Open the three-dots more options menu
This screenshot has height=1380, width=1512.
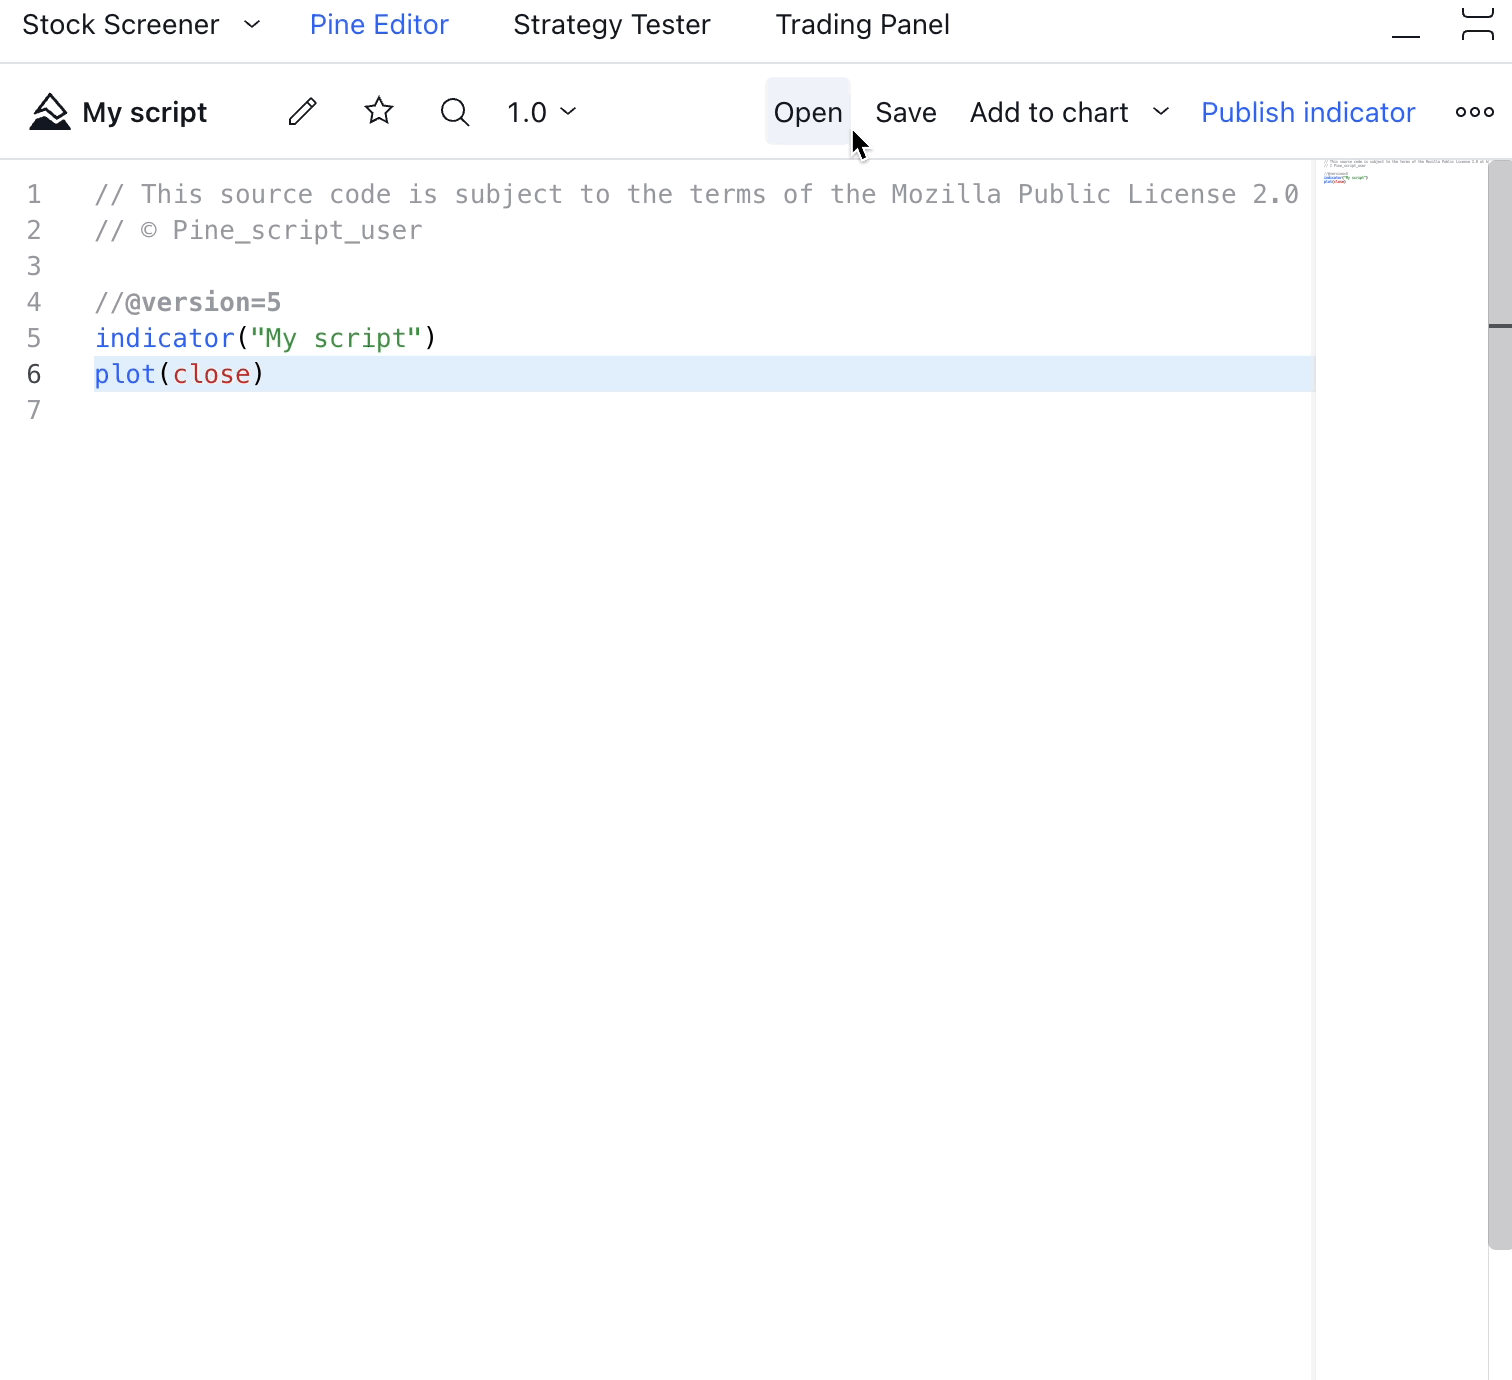click(1474, 112)
